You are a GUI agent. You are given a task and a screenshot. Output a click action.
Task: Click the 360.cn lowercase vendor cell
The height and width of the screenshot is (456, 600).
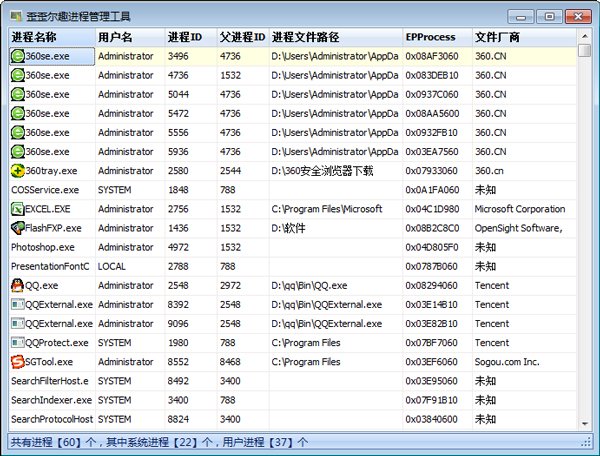[x=489, y=171]
